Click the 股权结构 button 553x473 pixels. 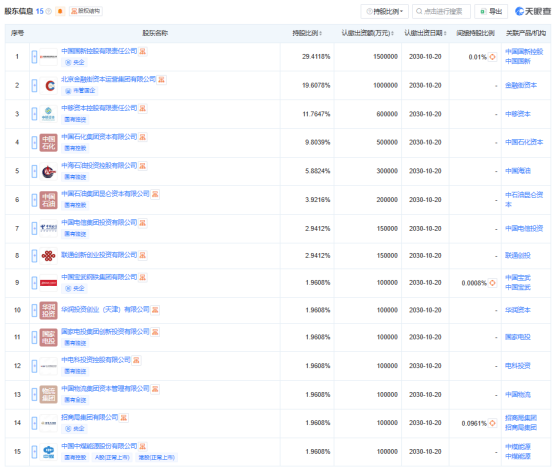[x=86, y=11]
